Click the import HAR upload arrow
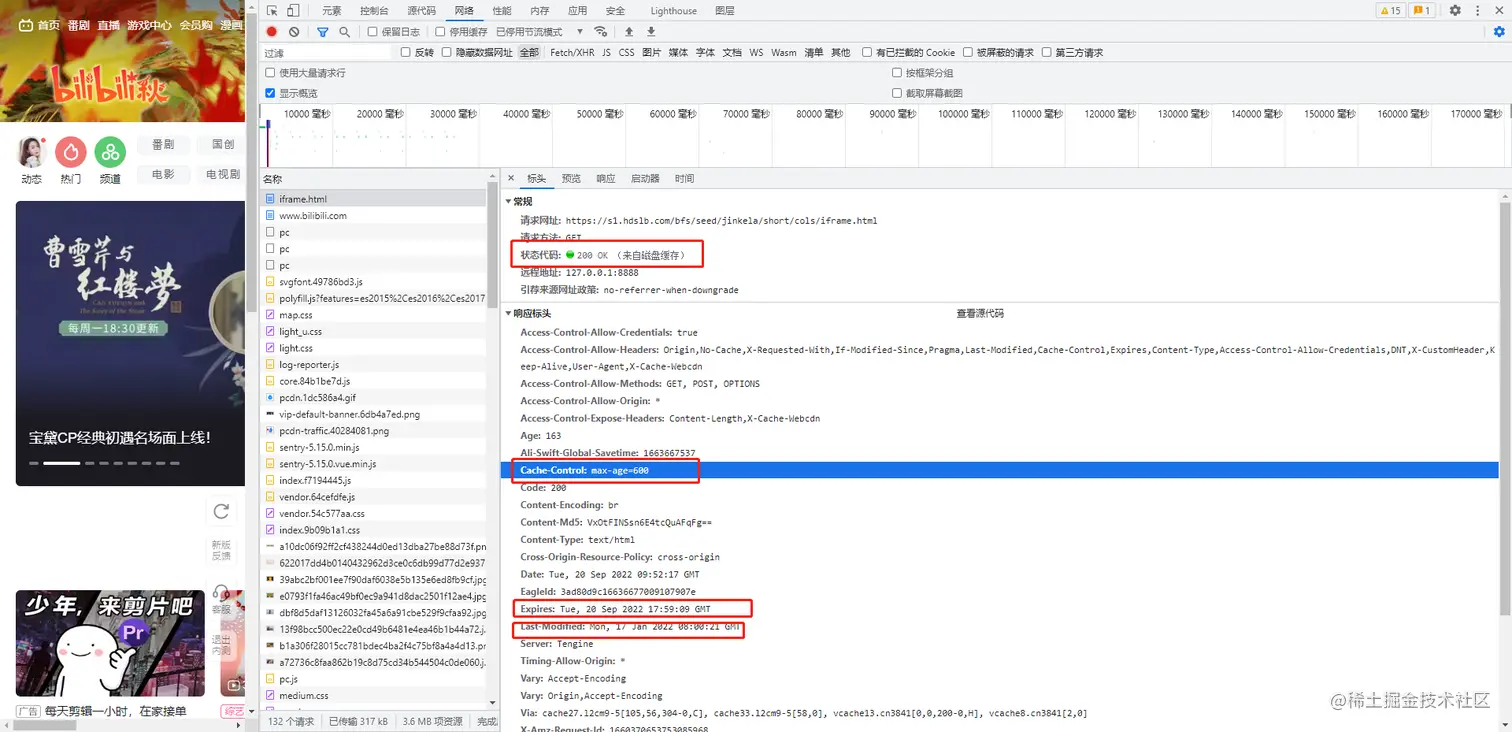This screenshot has width=1512, height=732. [629, 32]
